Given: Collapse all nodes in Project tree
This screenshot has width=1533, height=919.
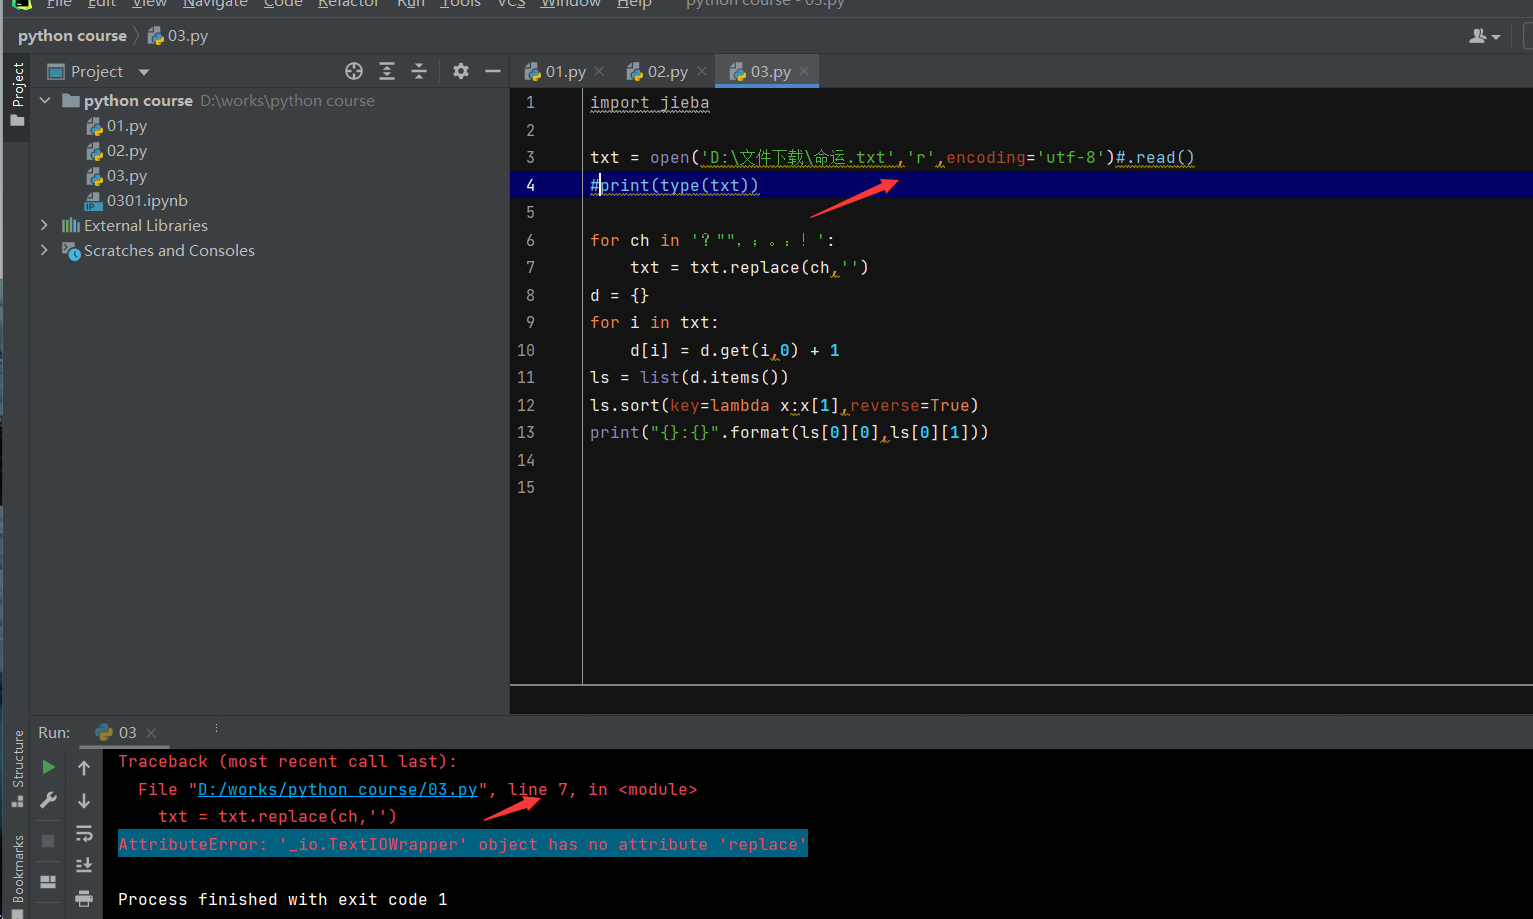Looking at the screenshot, I should pyautogui.click(x=419, y=71).
